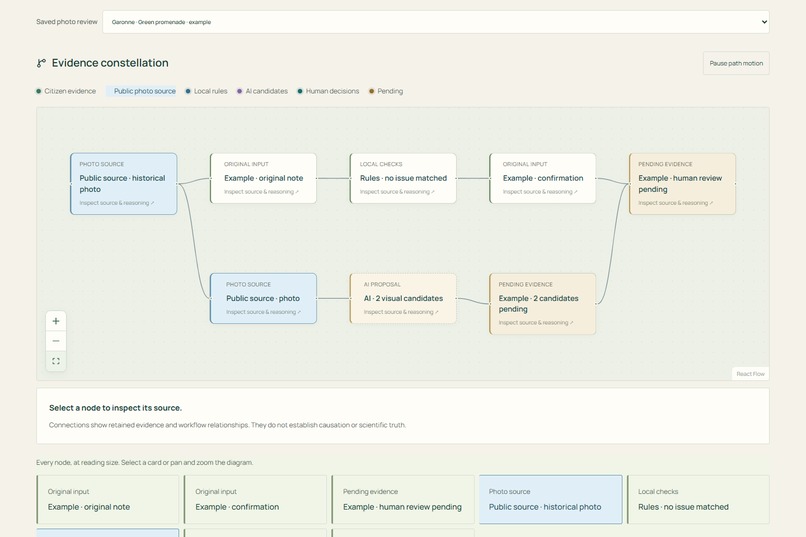The image size is (806, 537).
Task: Select the Public source · photo node
Action: (263, 299)
